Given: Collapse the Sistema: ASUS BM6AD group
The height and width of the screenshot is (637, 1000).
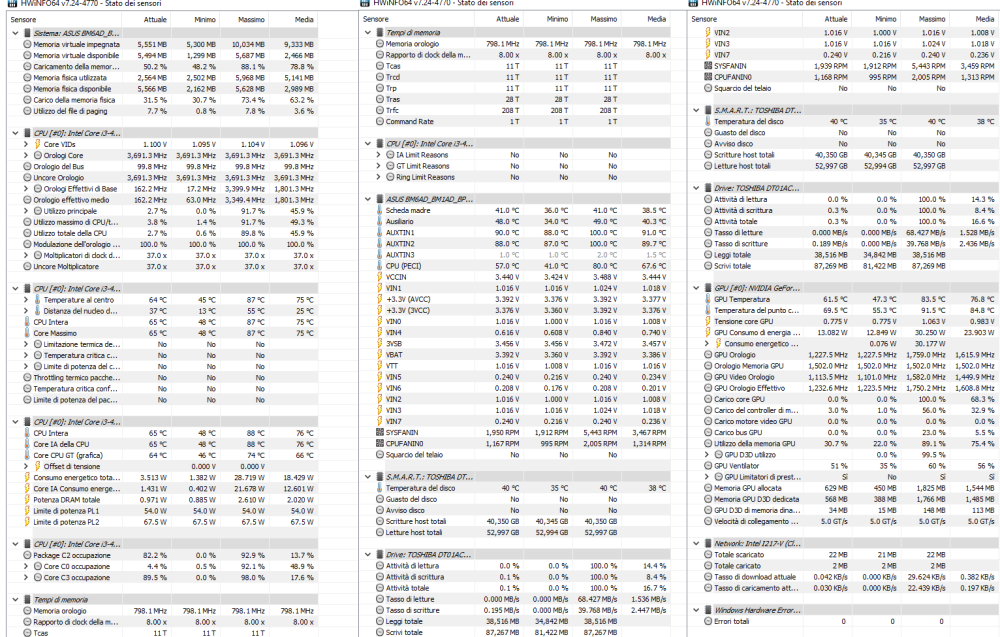Looking at the screenshot, I should 15,33.
